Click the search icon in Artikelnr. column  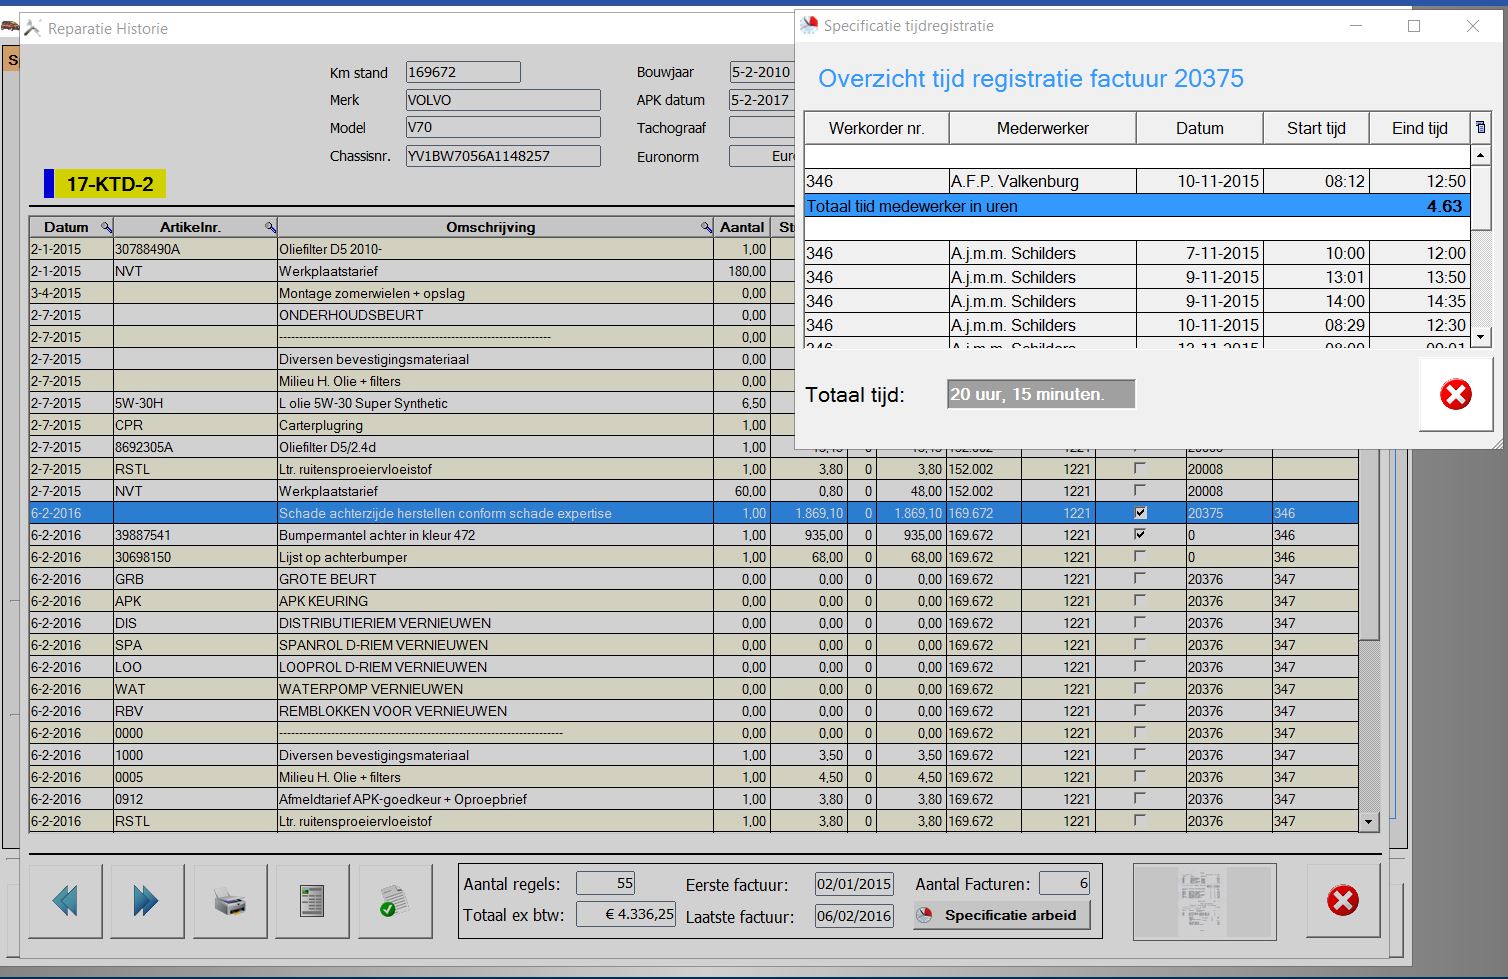point(270,228)
